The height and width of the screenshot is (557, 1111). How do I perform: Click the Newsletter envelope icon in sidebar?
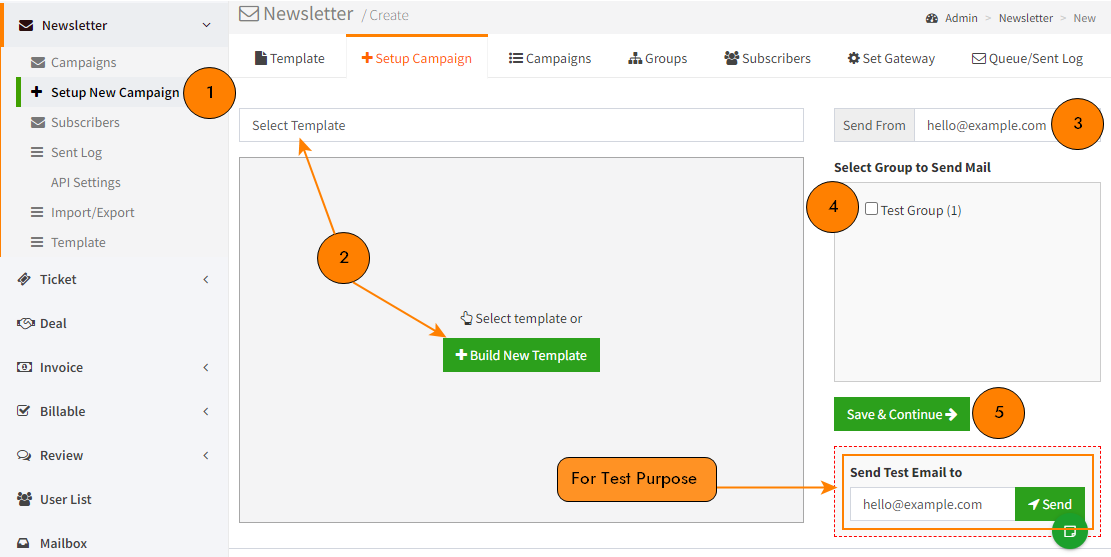[26, 26]
